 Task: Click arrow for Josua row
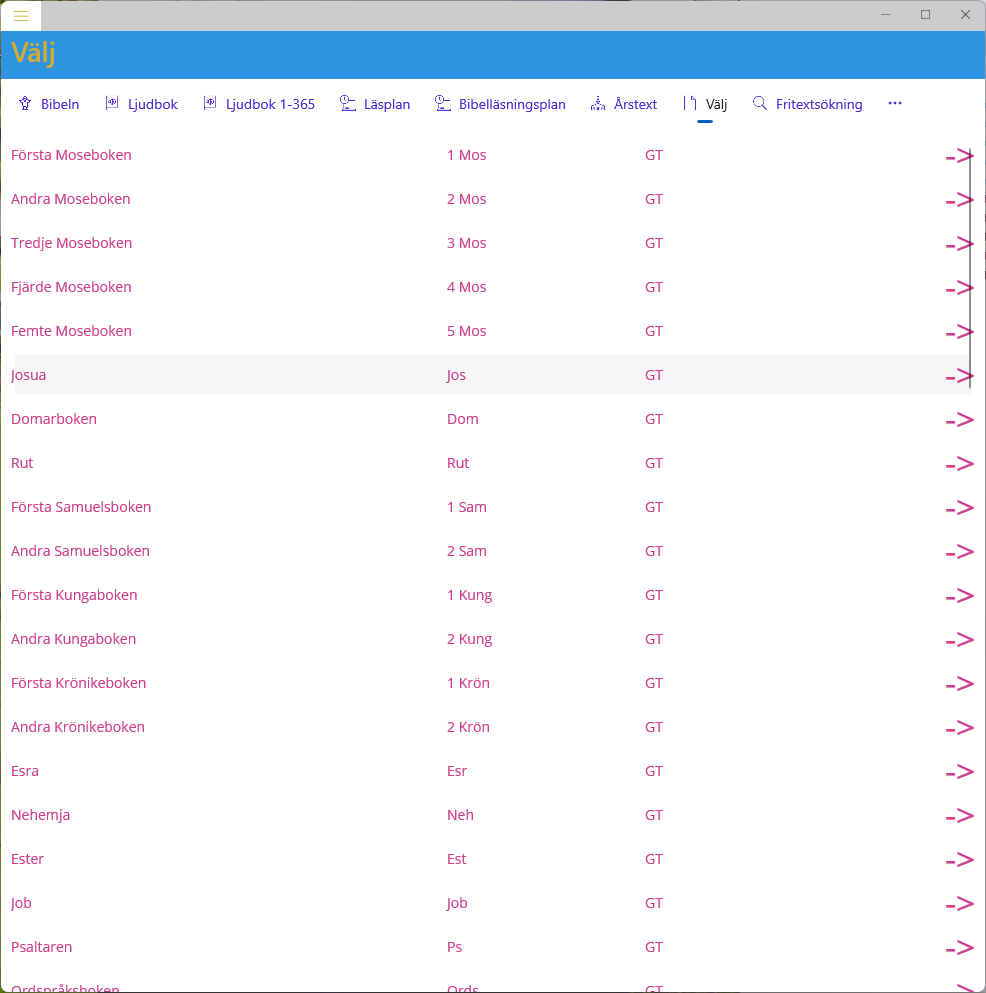tap(959, 376)
